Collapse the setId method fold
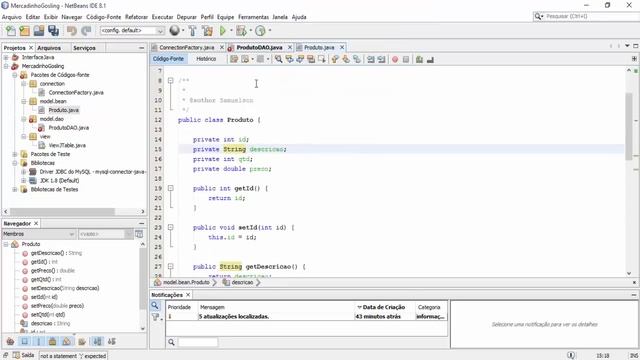The height and width of the screenshot is (360, 640). pos(171,228)
